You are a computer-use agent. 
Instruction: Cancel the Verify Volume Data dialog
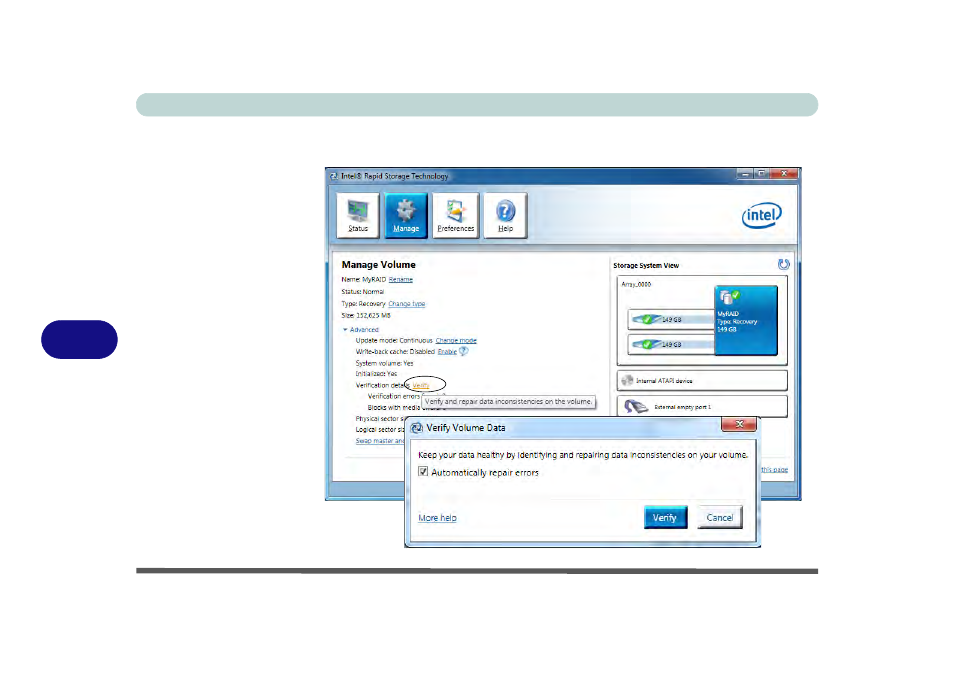tap(720, 517)
